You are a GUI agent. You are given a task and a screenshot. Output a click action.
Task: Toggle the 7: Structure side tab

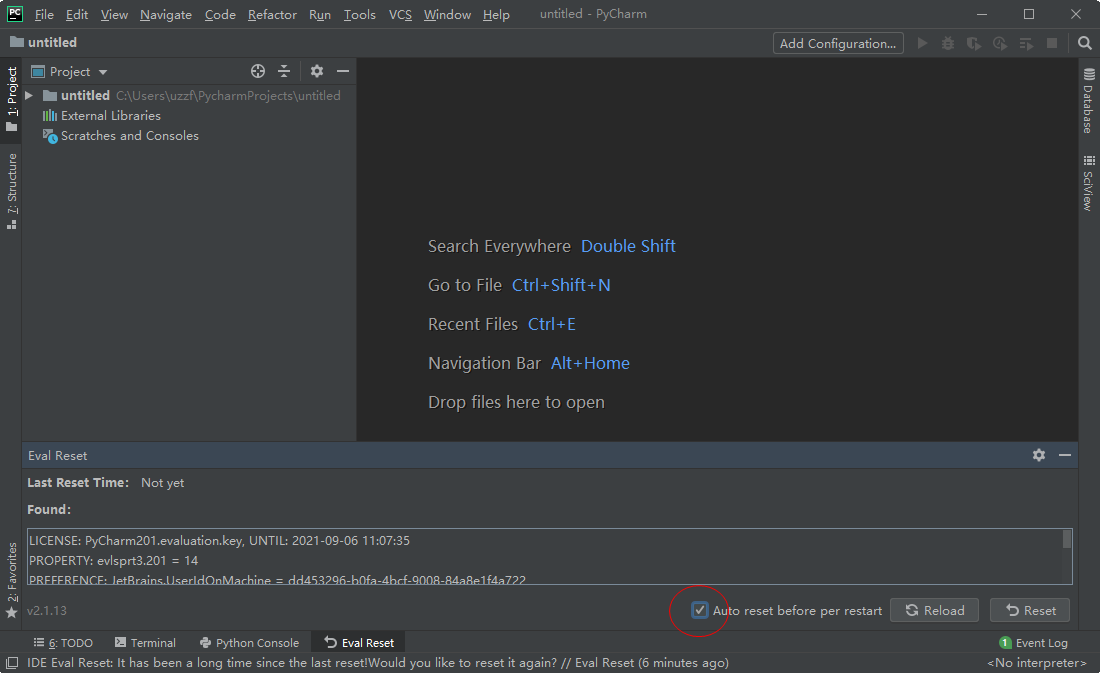click(x=11, y=191)
